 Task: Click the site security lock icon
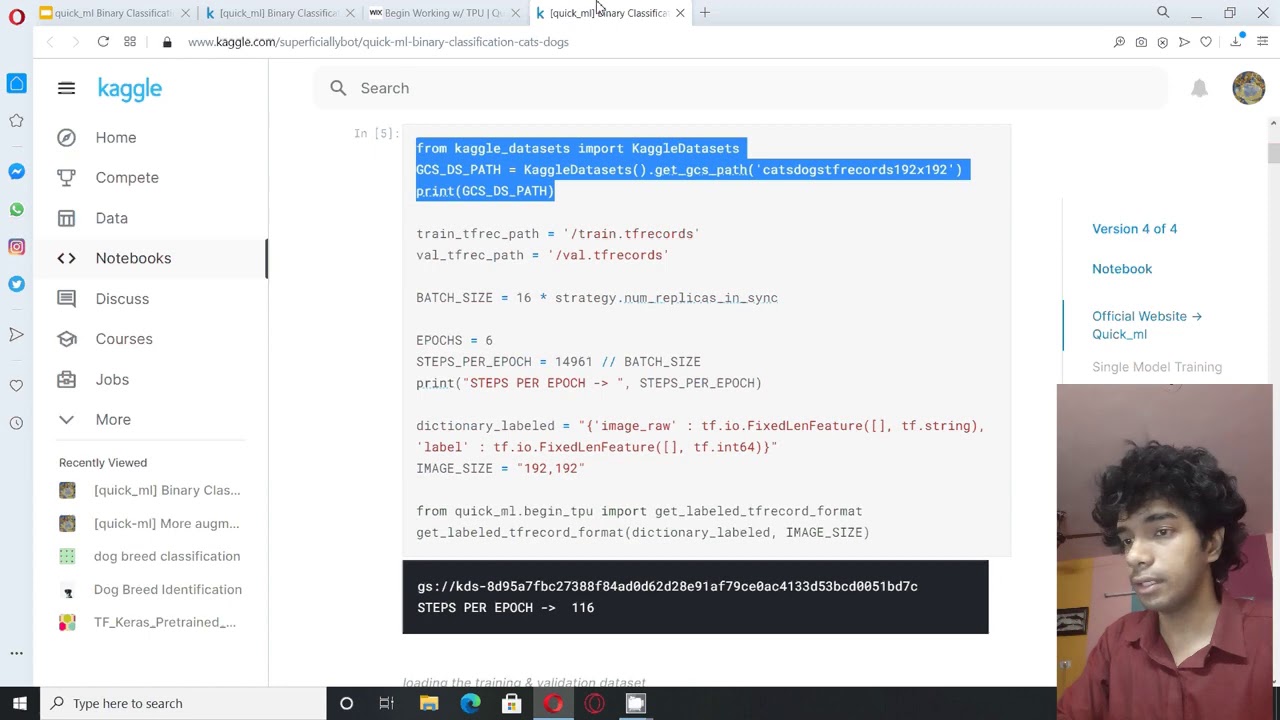pyautogui.click(x=167, y=42)
